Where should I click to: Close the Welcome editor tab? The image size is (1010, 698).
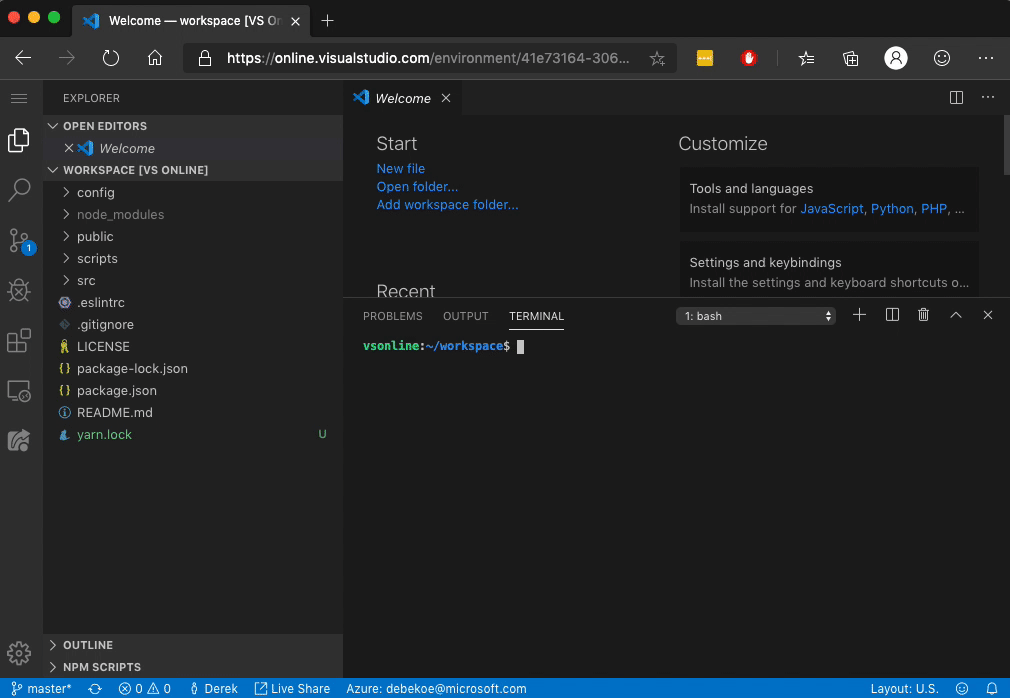coord(446,98)
